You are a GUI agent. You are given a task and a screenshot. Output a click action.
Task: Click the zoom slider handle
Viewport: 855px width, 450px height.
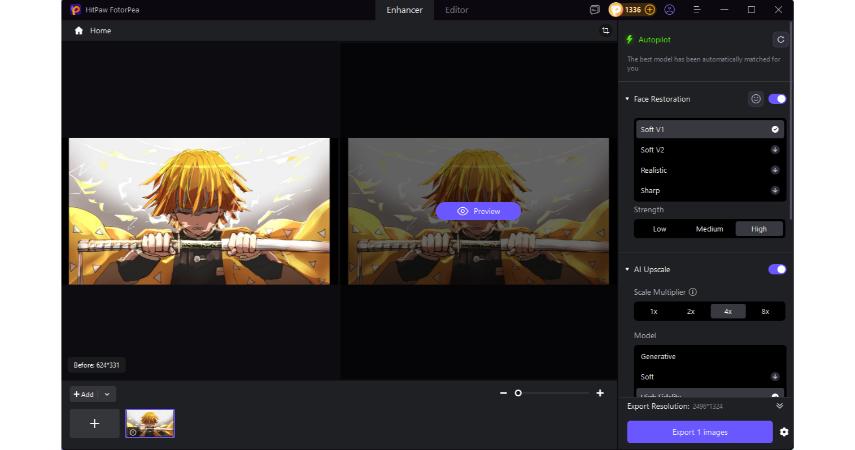click(x=518, y=393)
